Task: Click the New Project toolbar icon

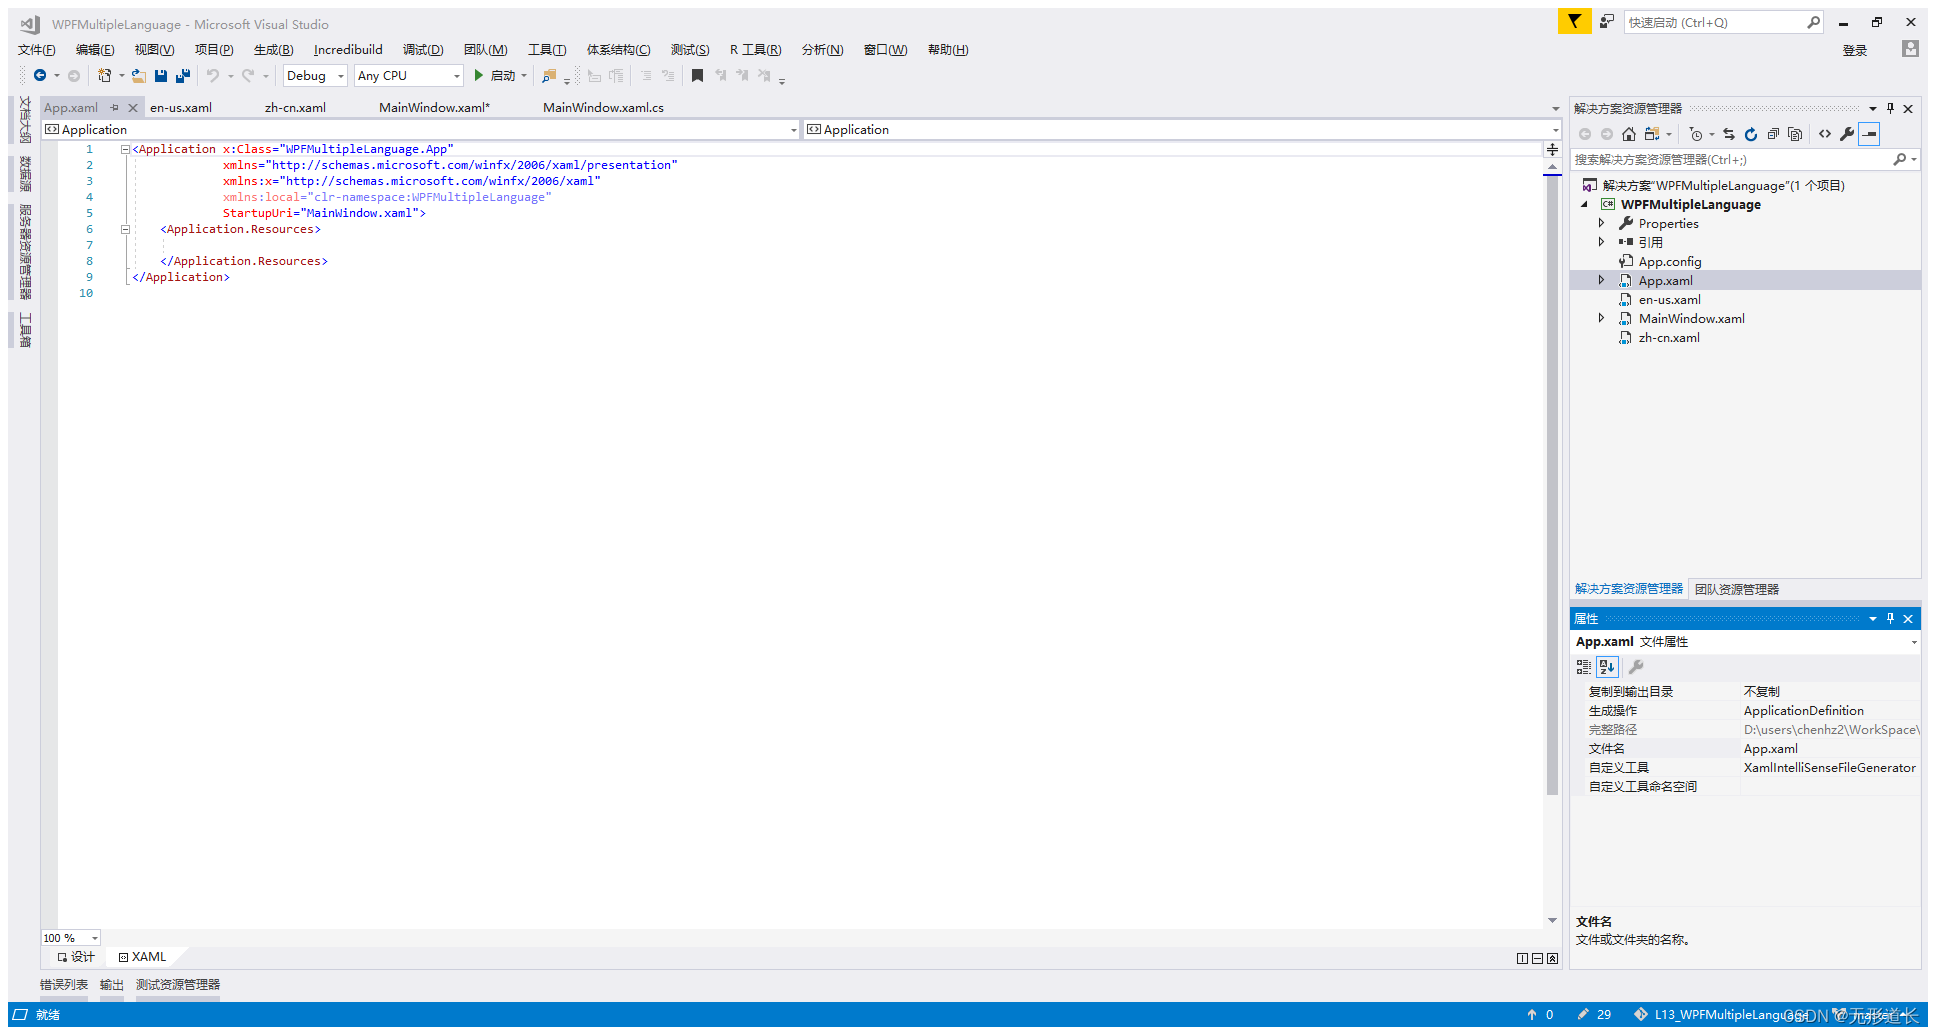Action: (104, 76)
